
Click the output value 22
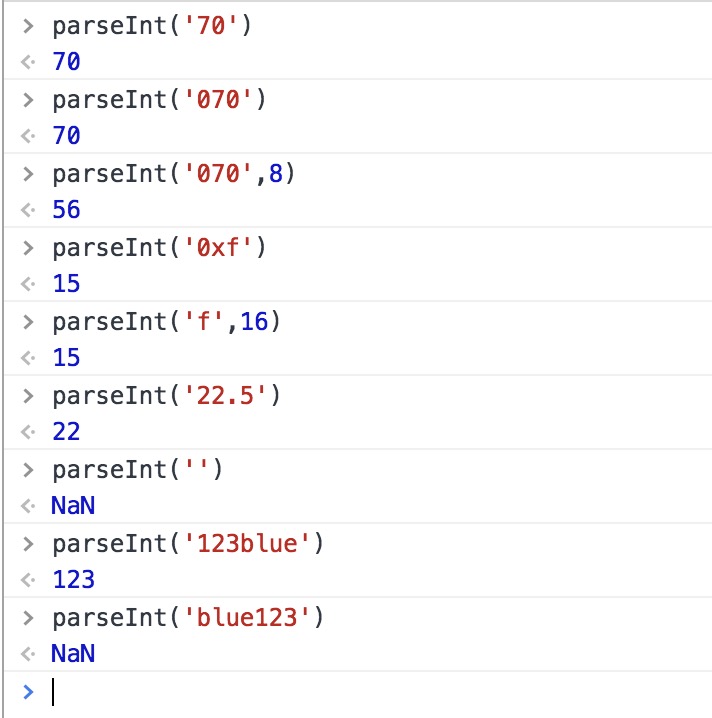[x=66, y=433]
